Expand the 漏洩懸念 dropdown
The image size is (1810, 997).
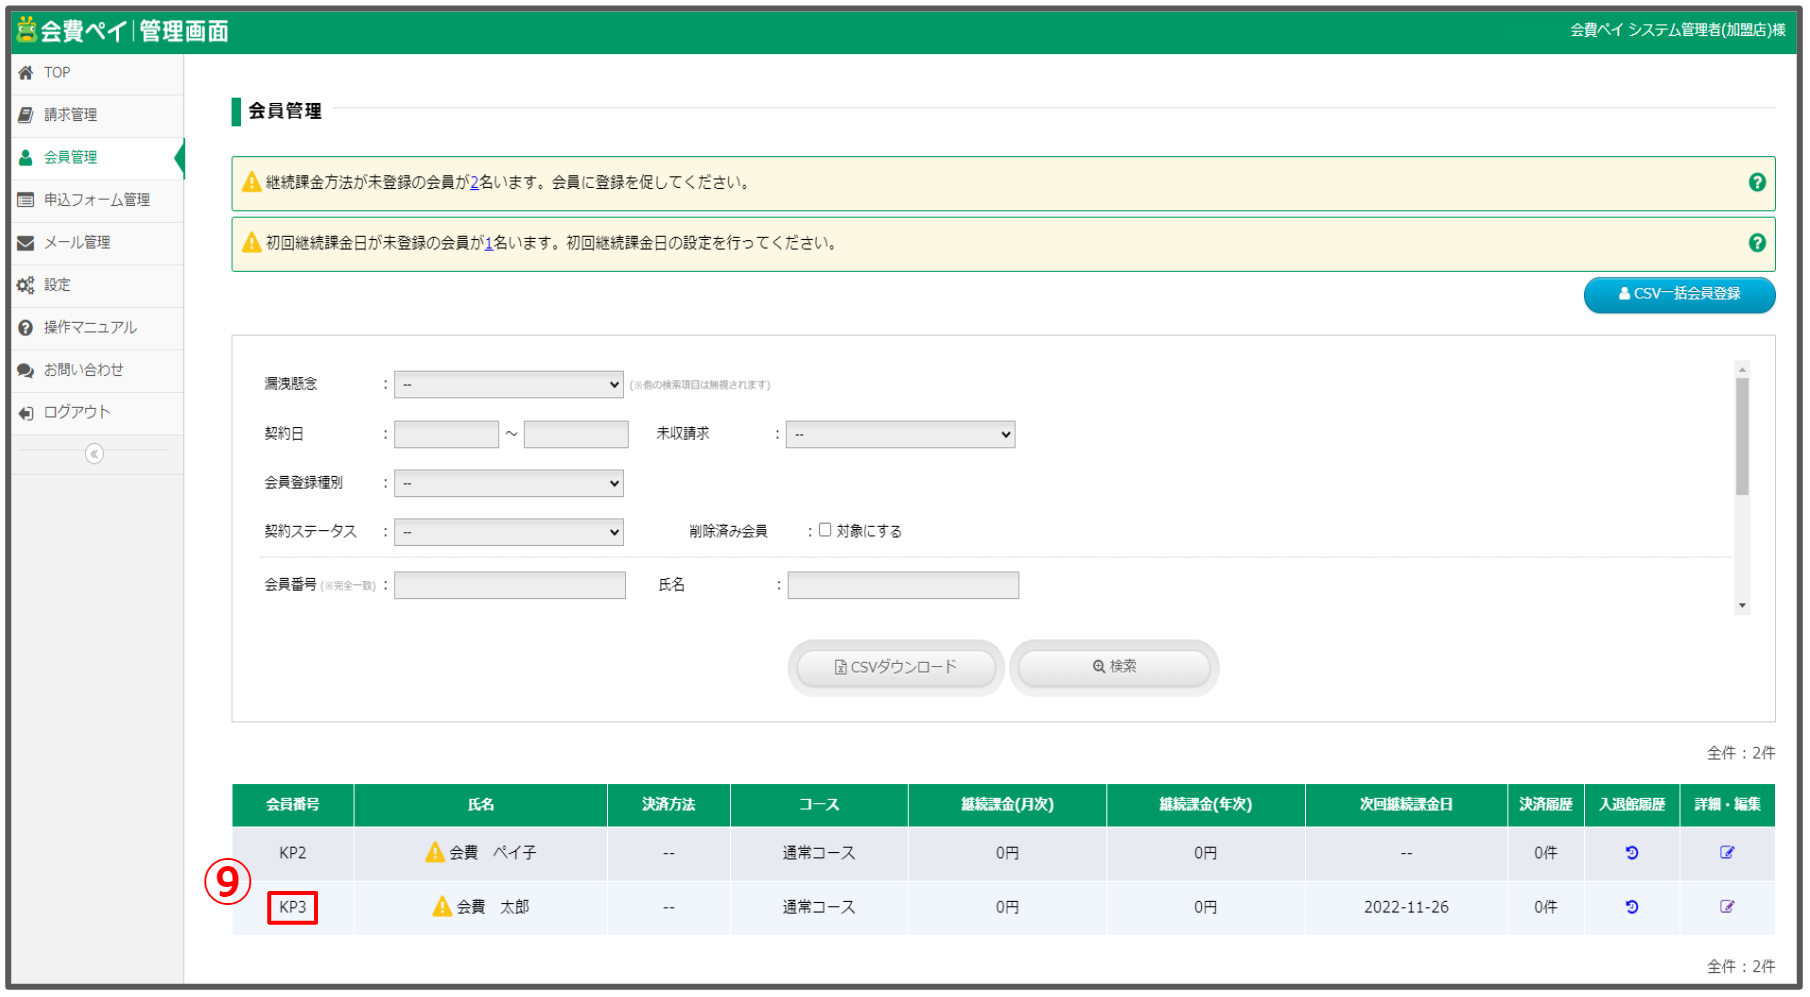click(508, 384)
